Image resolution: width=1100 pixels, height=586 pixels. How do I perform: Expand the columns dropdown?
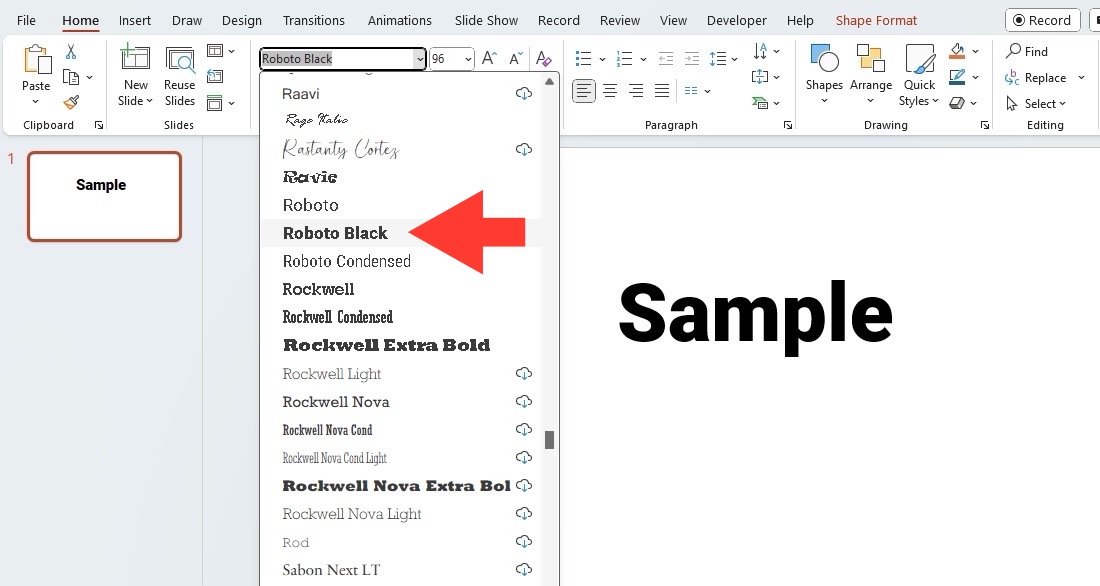pos(707,91)
